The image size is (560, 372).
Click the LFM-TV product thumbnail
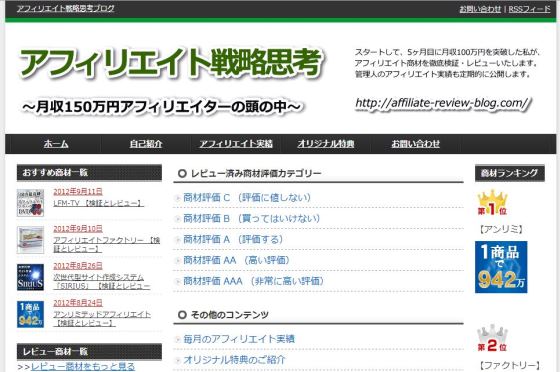pos(30,203)
